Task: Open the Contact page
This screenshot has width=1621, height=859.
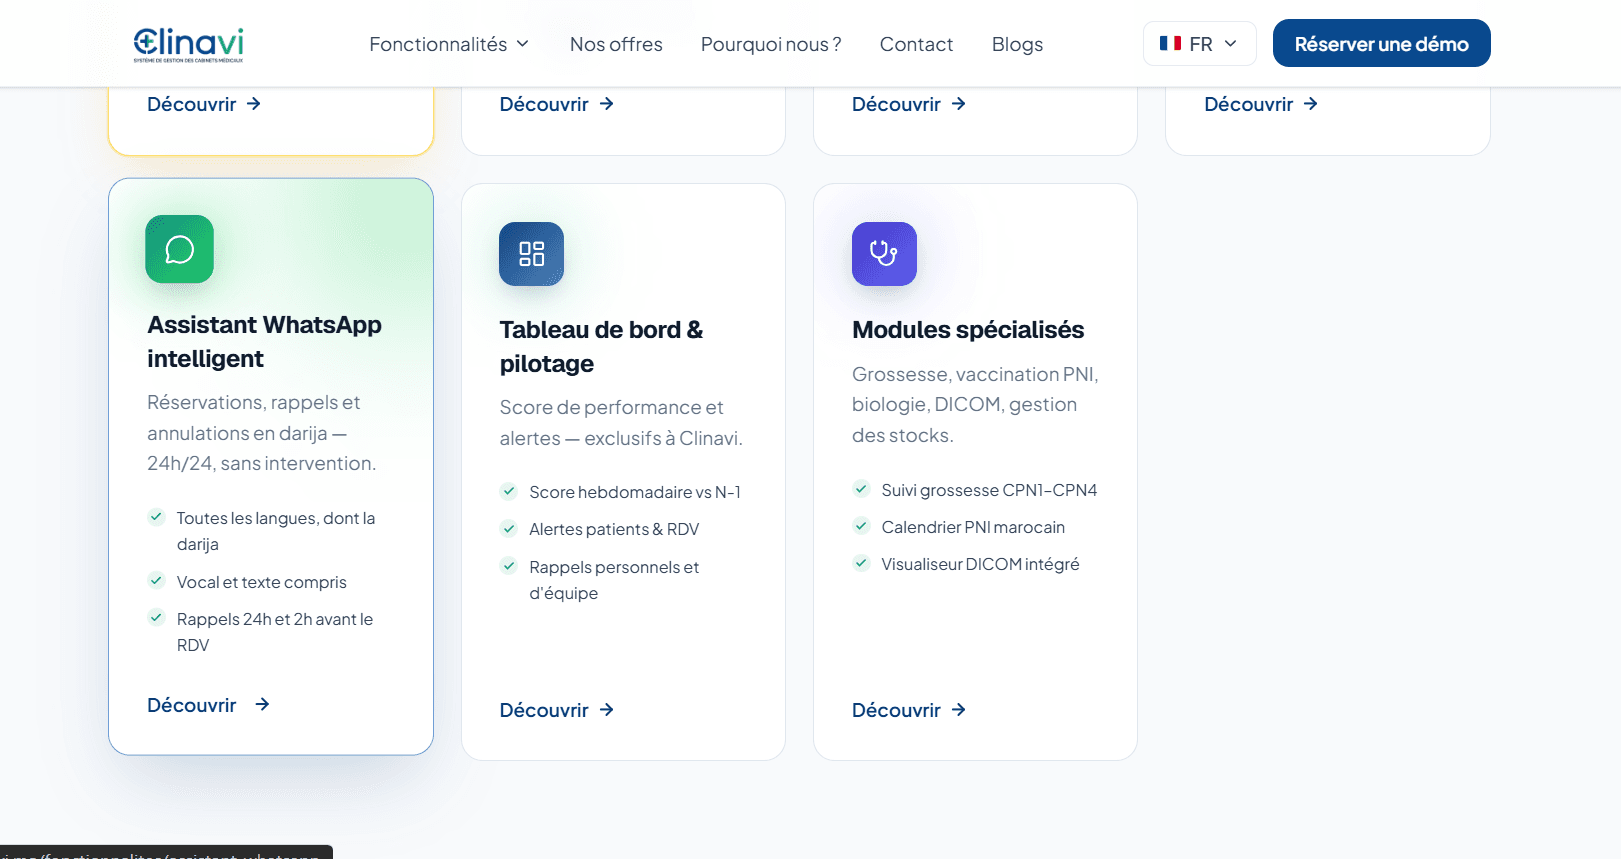Action: pos(916,44)
